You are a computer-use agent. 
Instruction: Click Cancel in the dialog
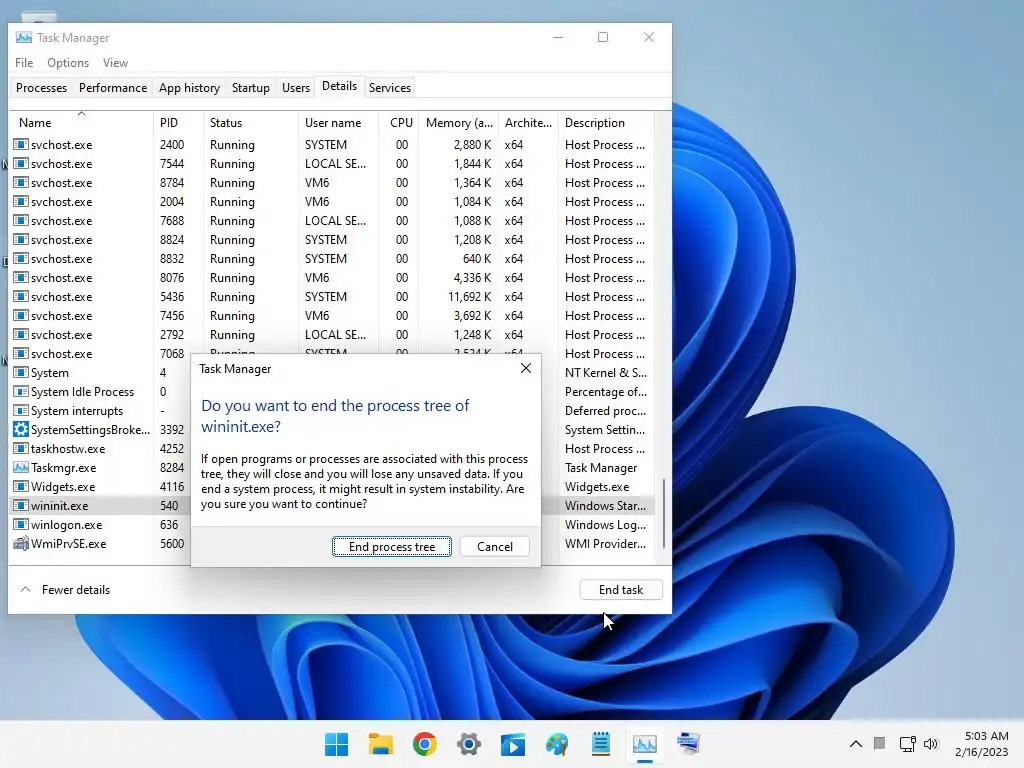[x=494, y=547]
